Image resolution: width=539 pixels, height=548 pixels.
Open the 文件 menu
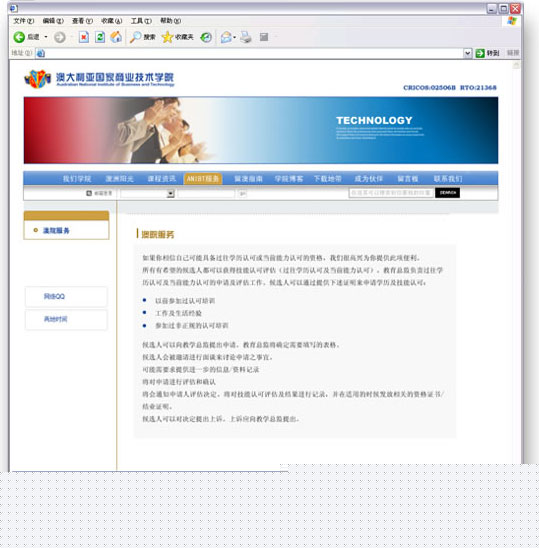[x=23, y=21]
